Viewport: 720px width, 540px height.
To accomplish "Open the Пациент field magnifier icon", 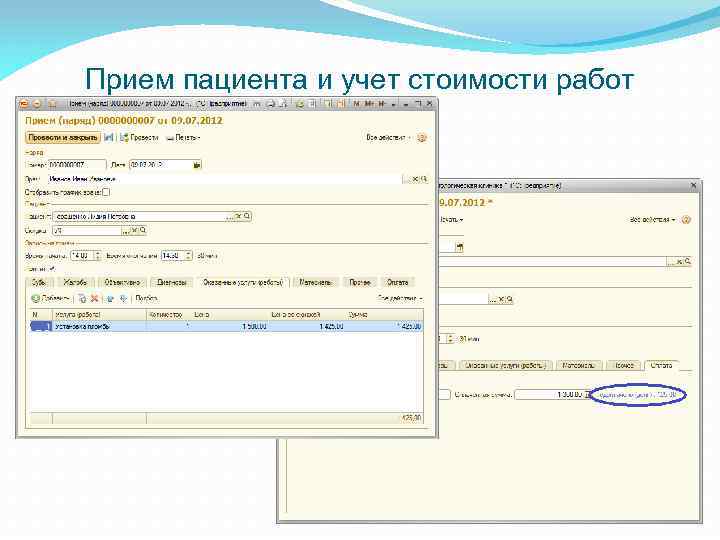I will (x=247, y=216).
